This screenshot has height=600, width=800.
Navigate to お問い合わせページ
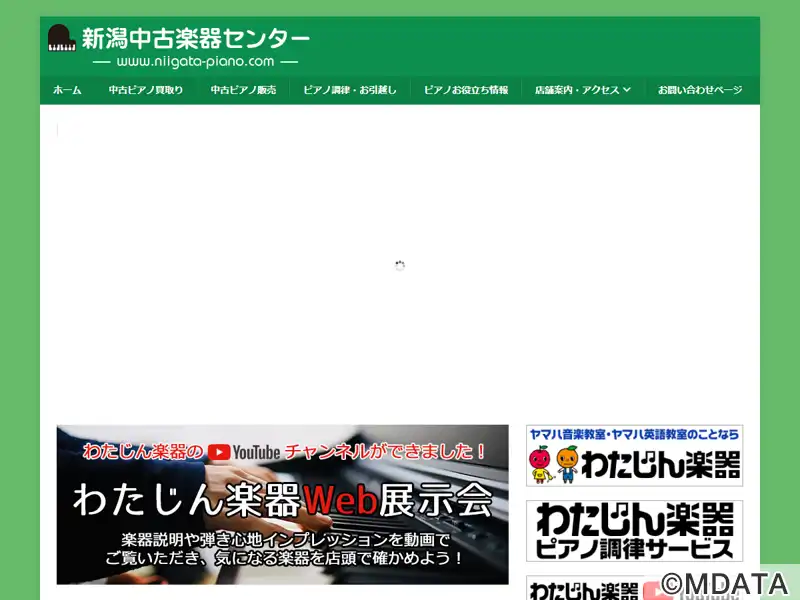pyautogui.click(x=700, y=90)
